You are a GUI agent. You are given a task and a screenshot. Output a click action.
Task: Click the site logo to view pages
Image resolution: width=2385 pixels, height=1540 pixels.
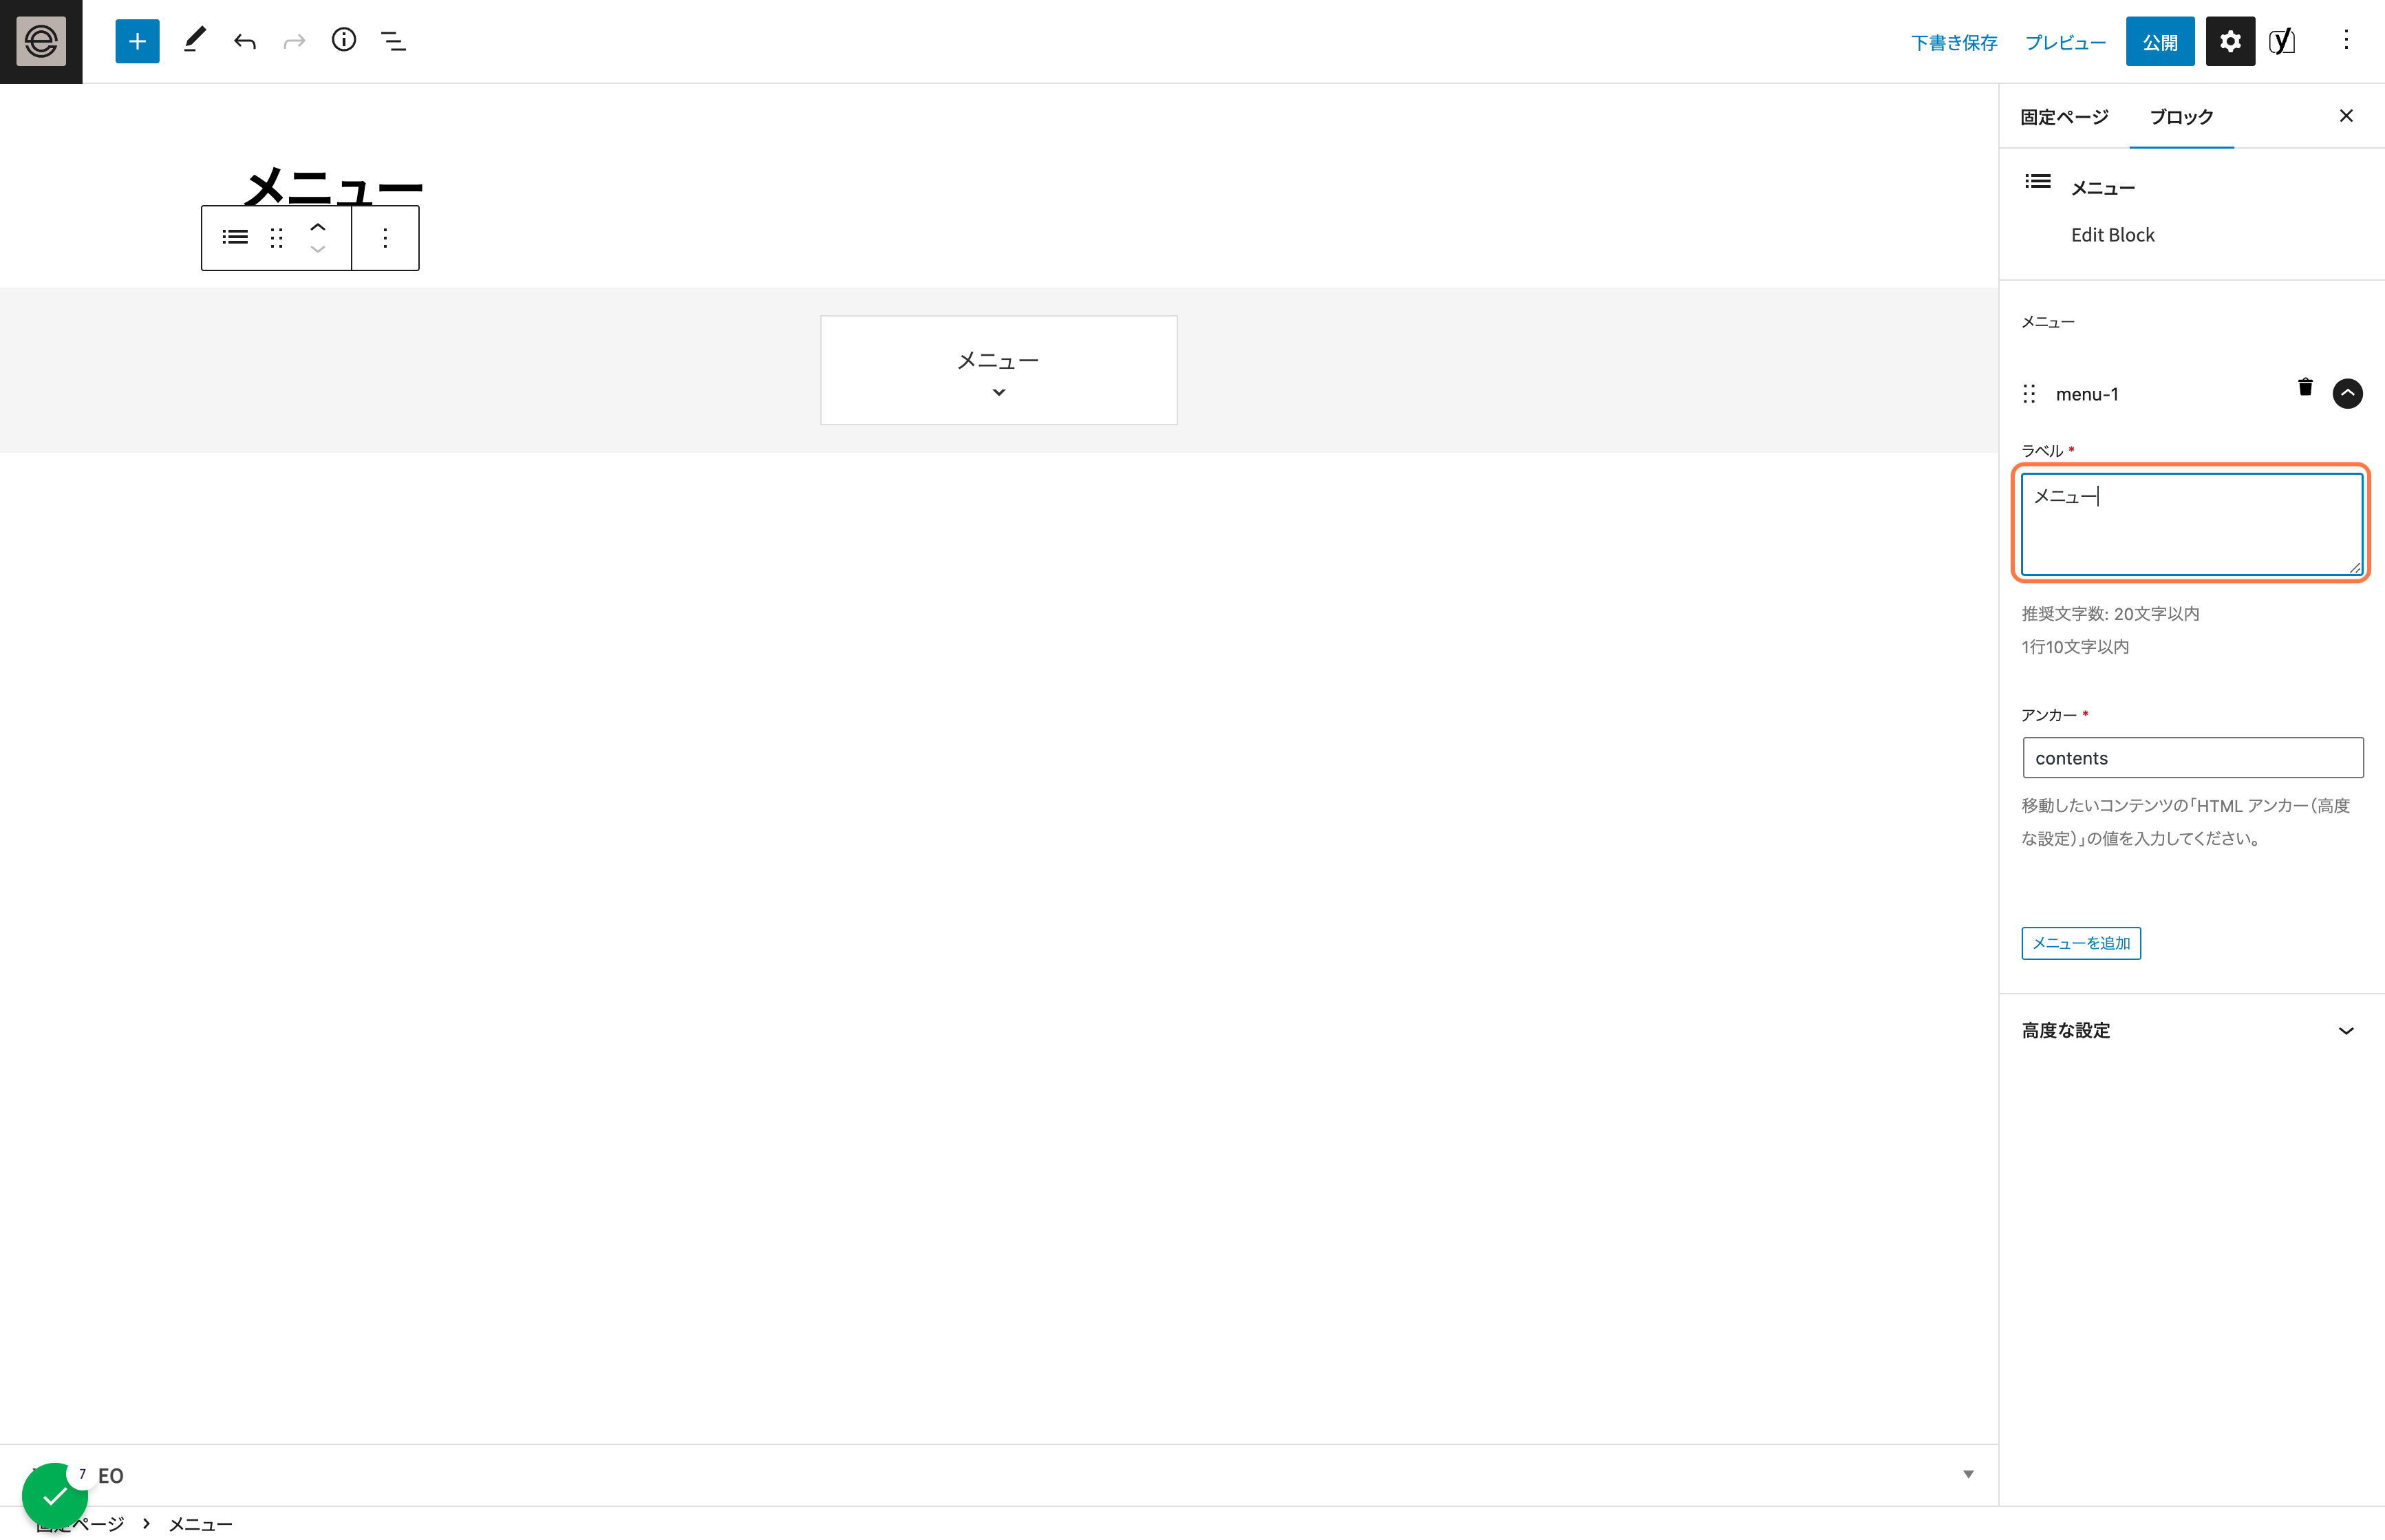click(41, 41)
